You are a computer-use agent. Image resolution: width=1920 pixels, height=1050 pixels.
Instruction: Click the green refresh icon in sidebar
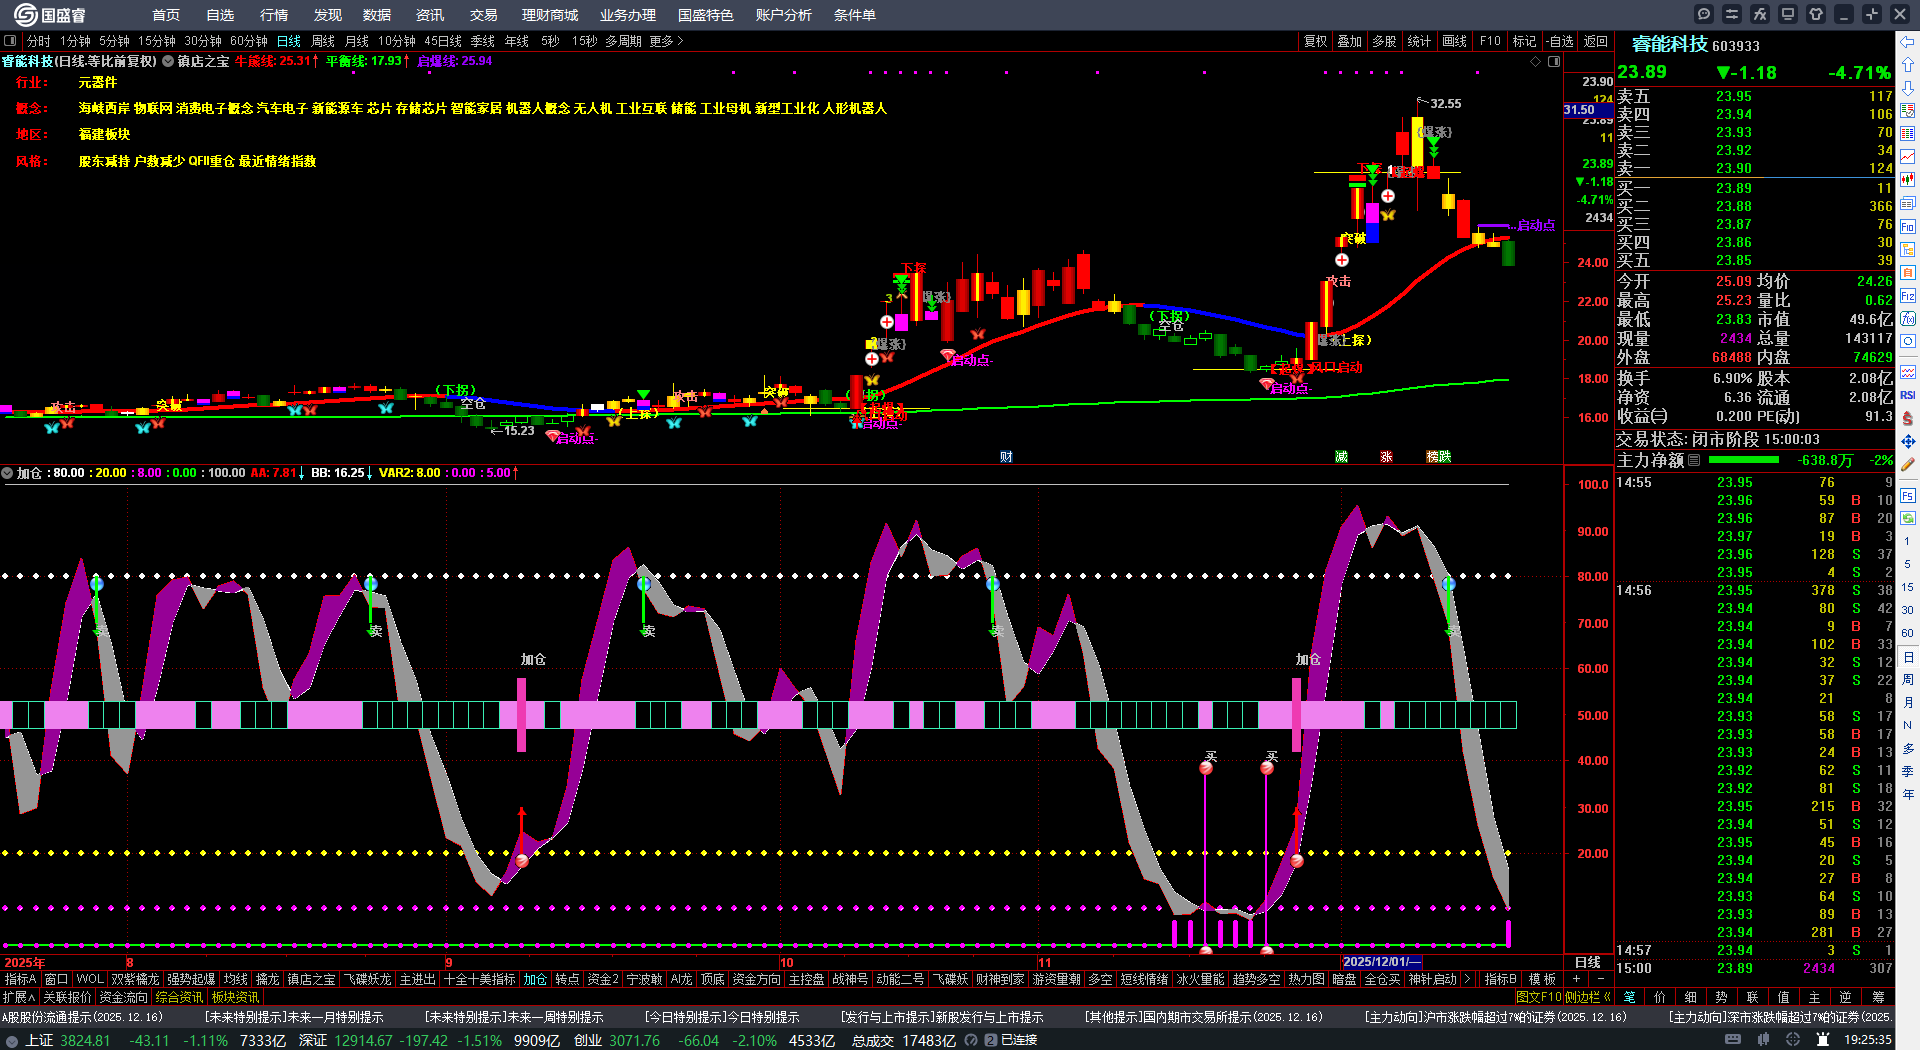click(x=1908, y=519)
